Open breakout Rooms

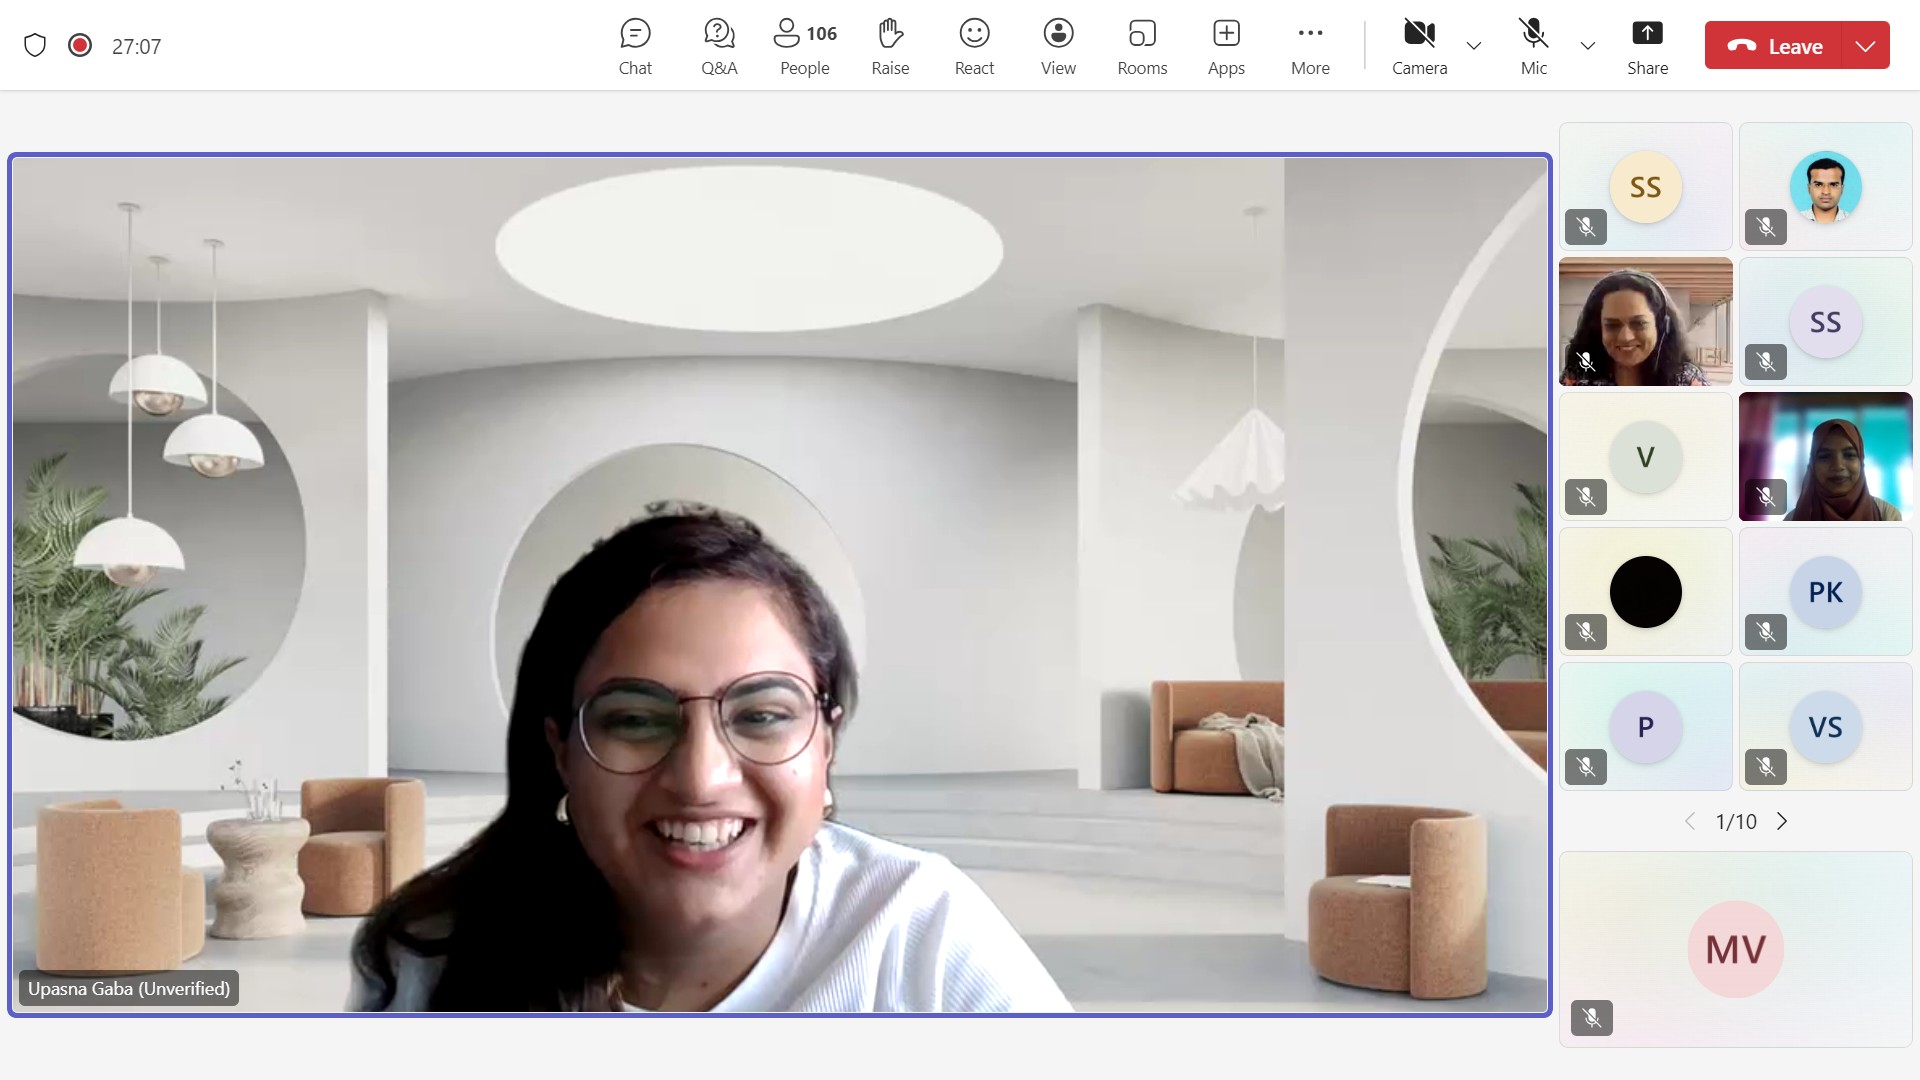[1142, 46]
